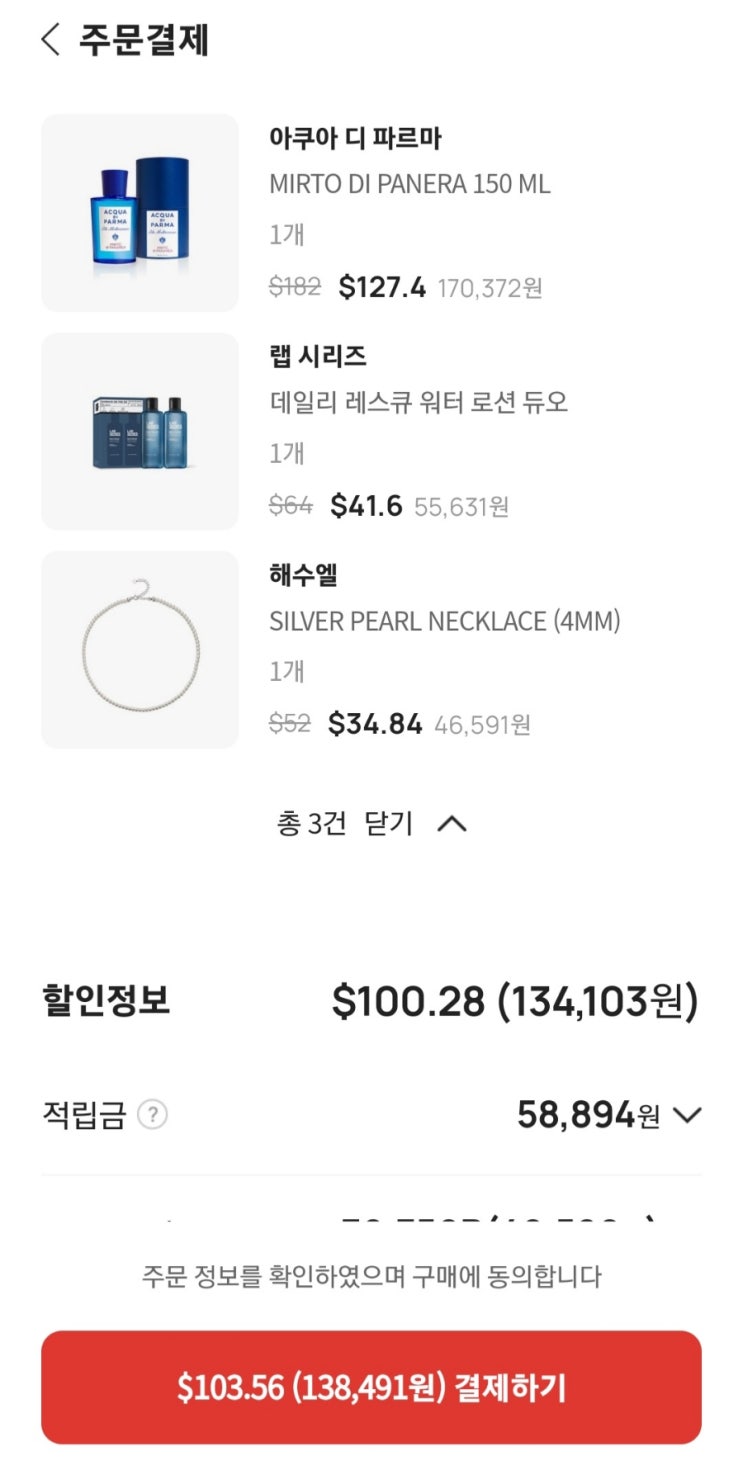Tap the $34.84 necklace sale price

click(x=375, y=724)
